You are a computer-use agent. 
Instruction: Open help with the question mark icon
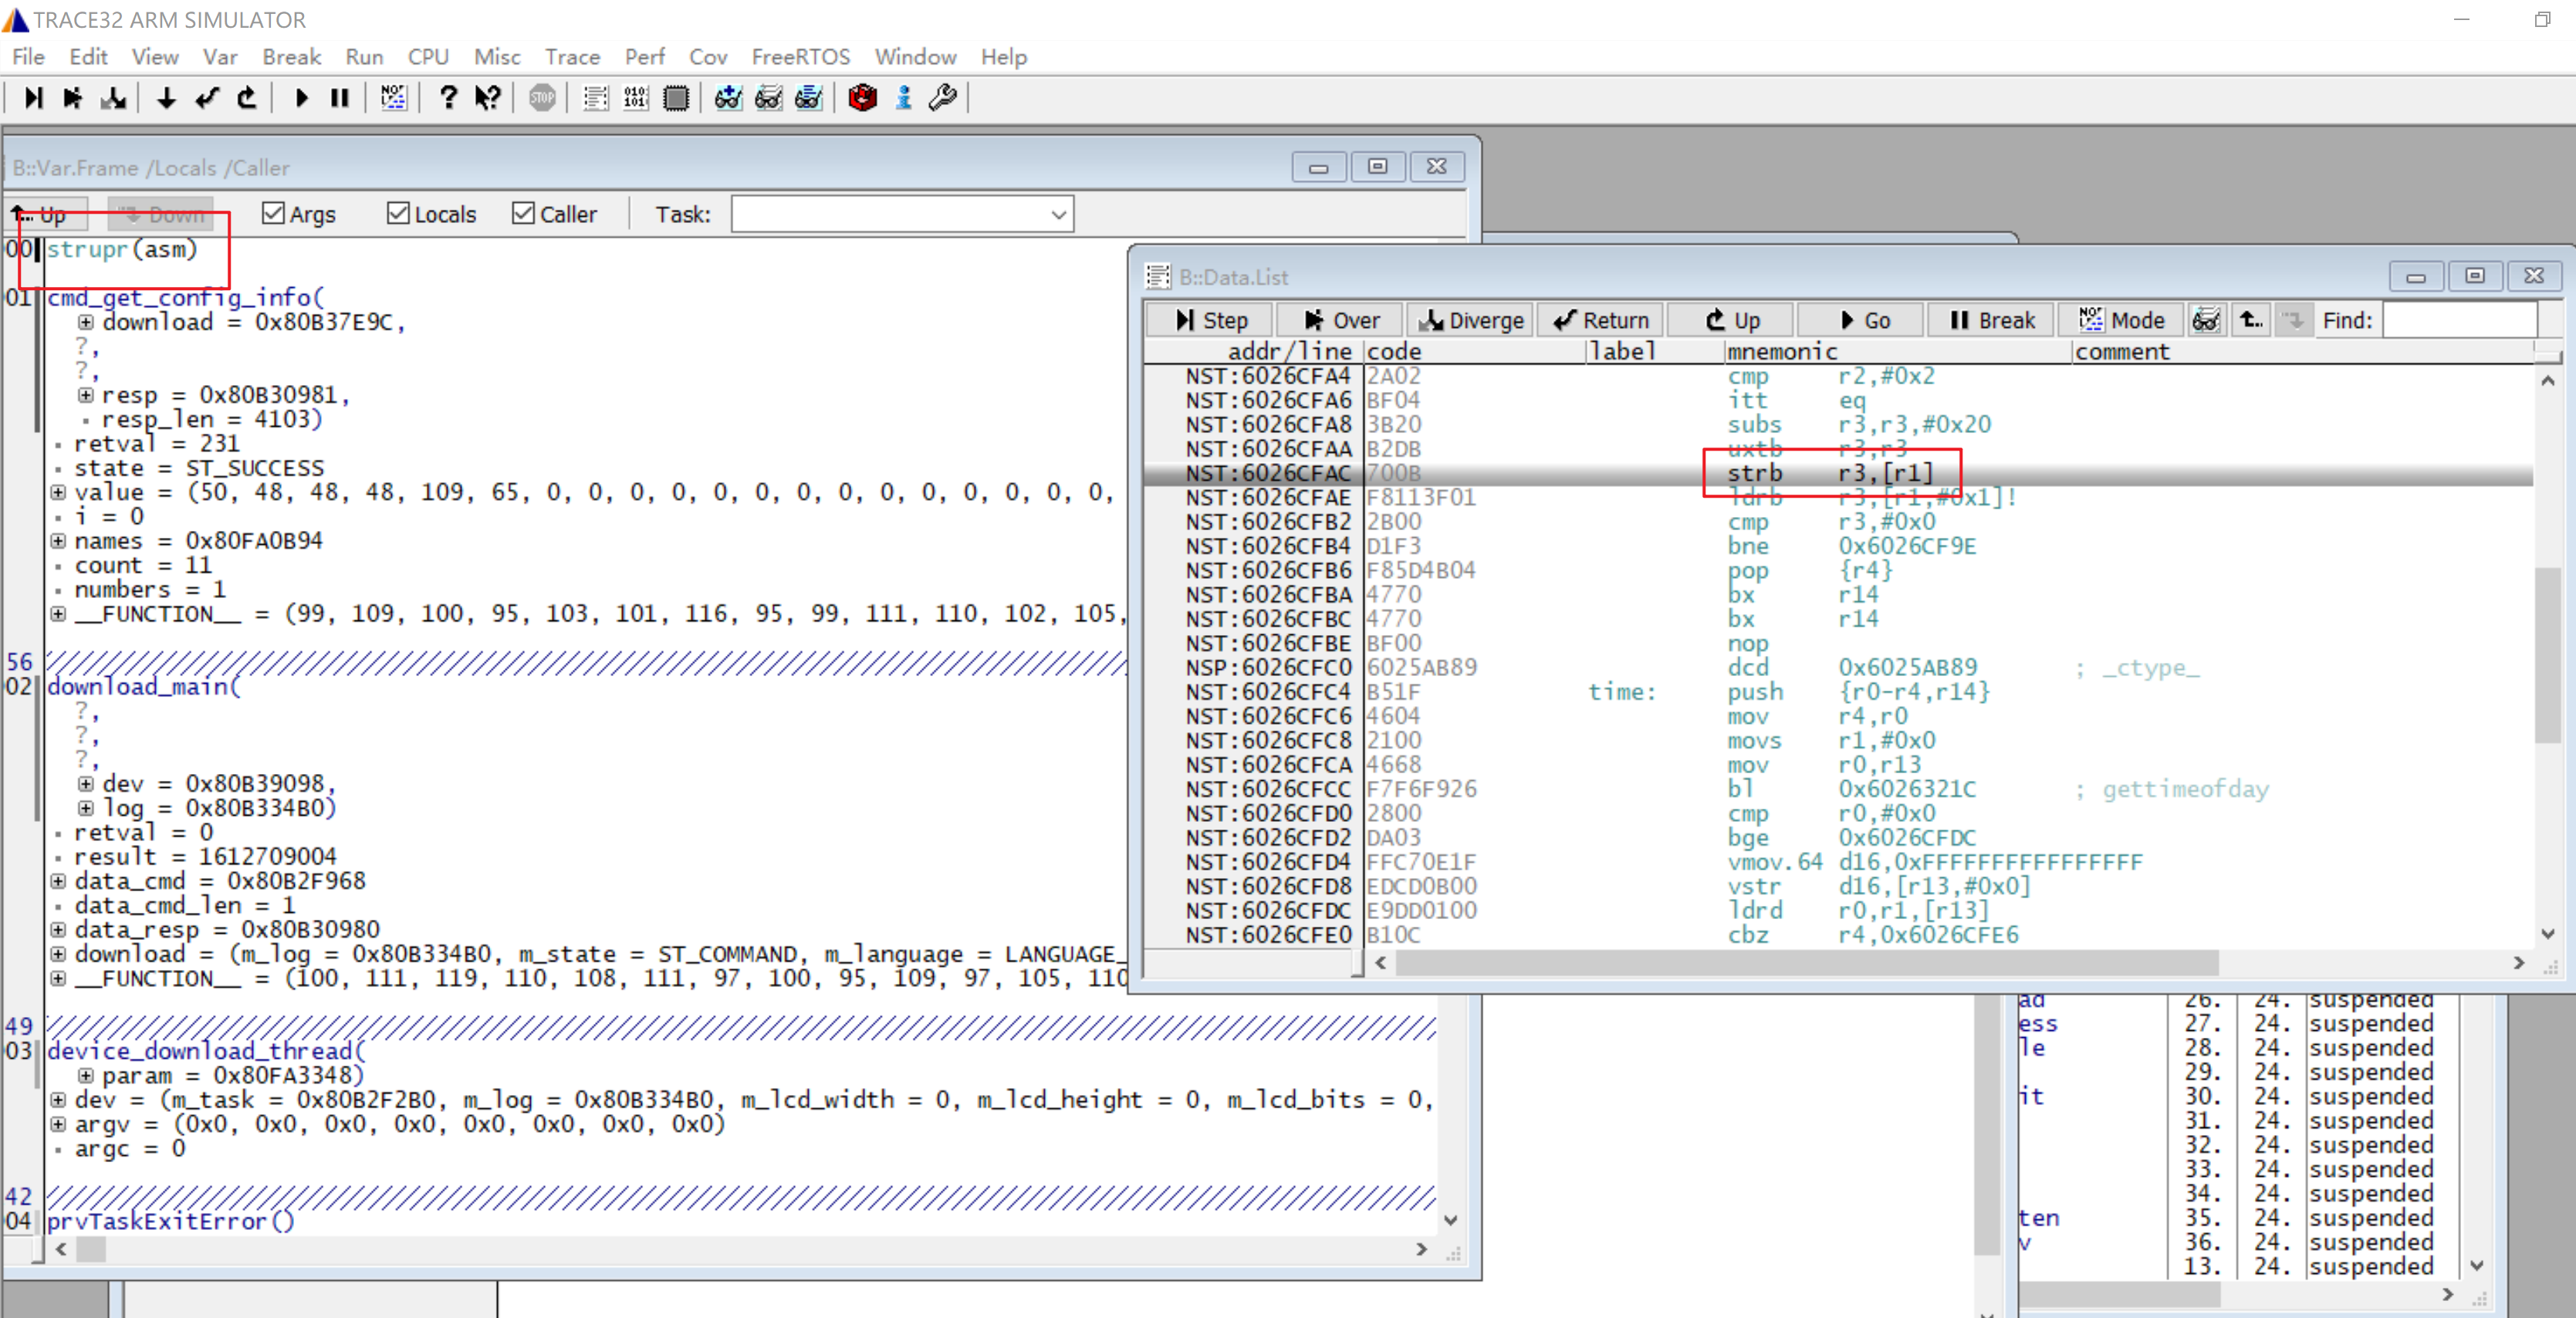tap(448, 98)
